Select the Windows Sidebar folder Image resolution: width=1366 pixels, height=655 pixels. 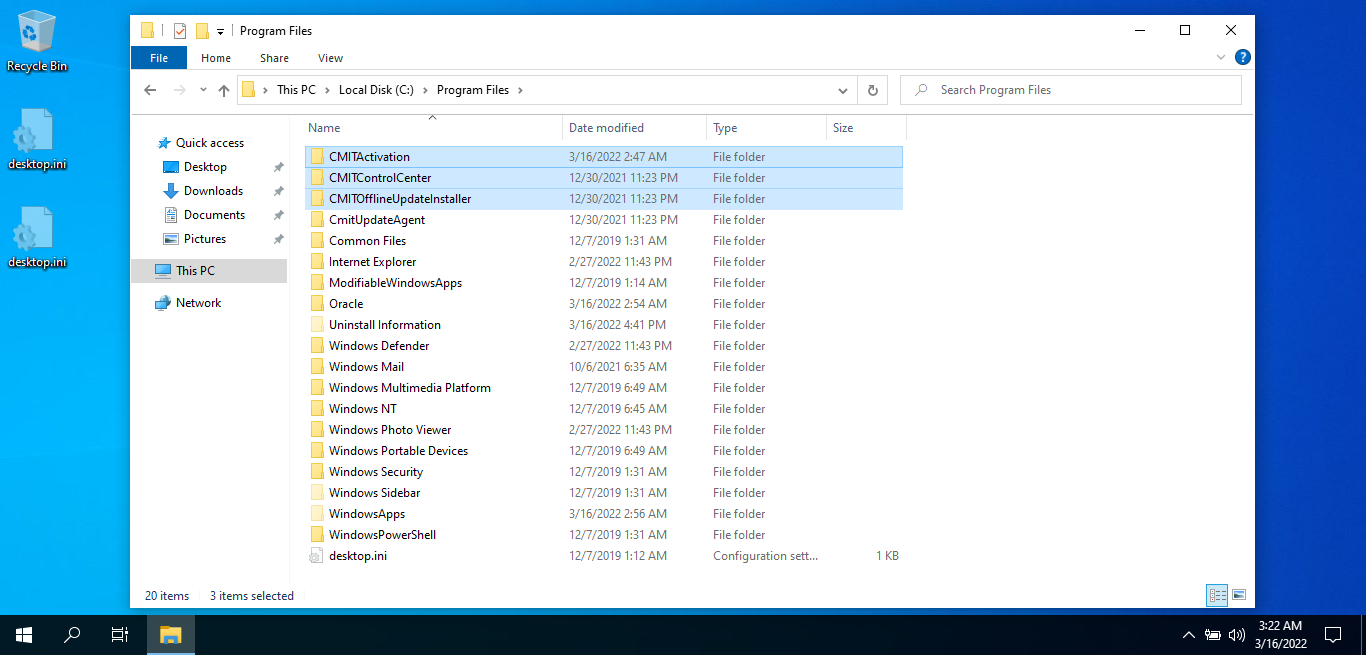coord(603,493)
